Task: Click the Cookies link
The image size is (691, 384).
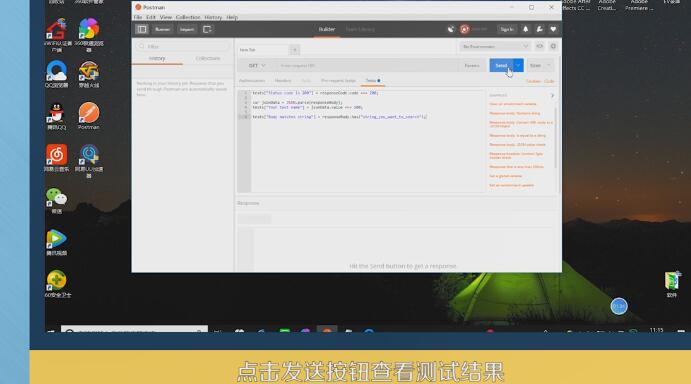Action: click(533, 81)
